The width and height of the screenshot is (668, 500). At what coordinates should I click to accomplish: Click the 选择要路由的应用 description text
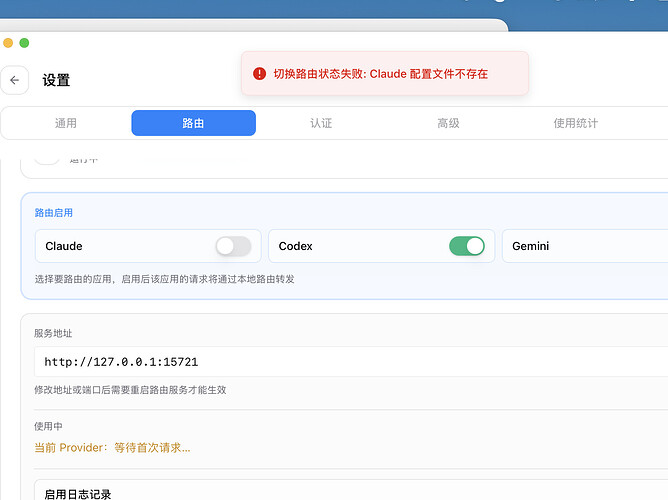click(164, 279)
